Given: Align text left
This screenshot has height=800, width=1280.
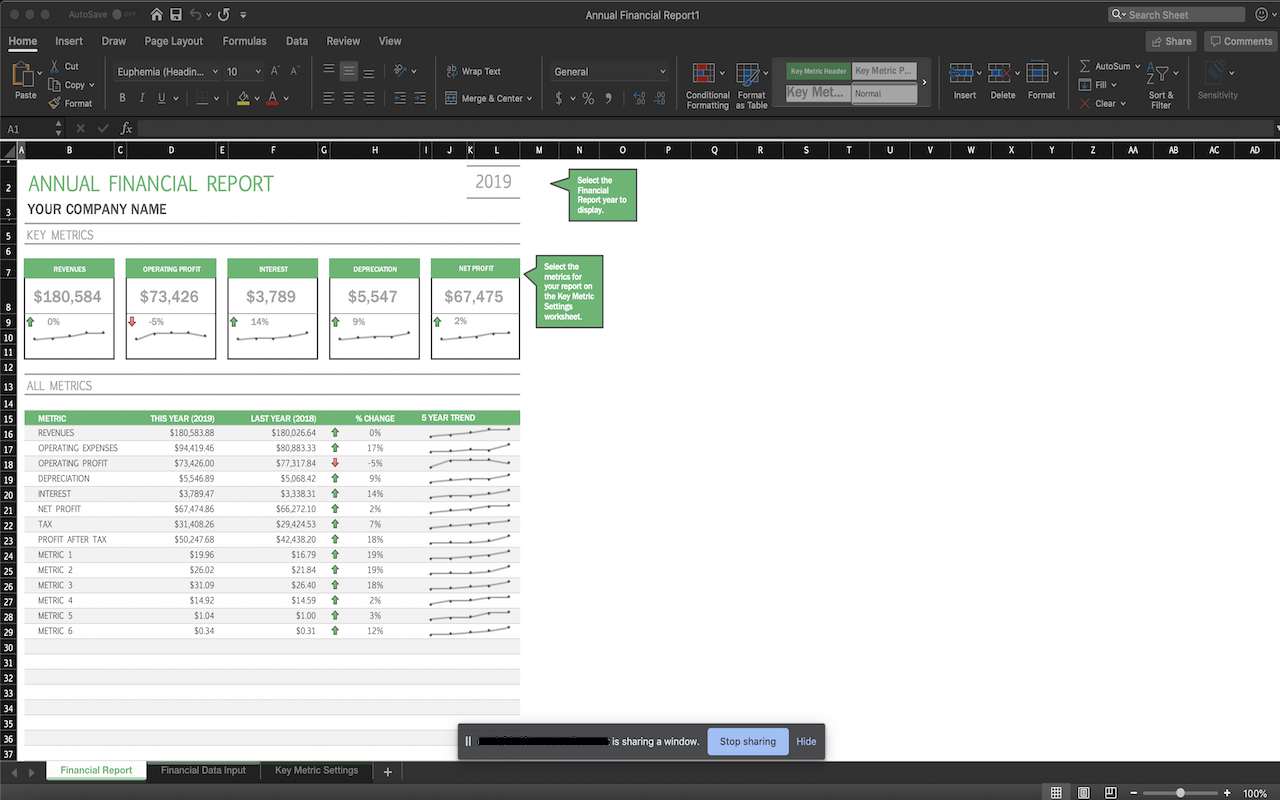Looking at the screenshot, I should [329, 98].
